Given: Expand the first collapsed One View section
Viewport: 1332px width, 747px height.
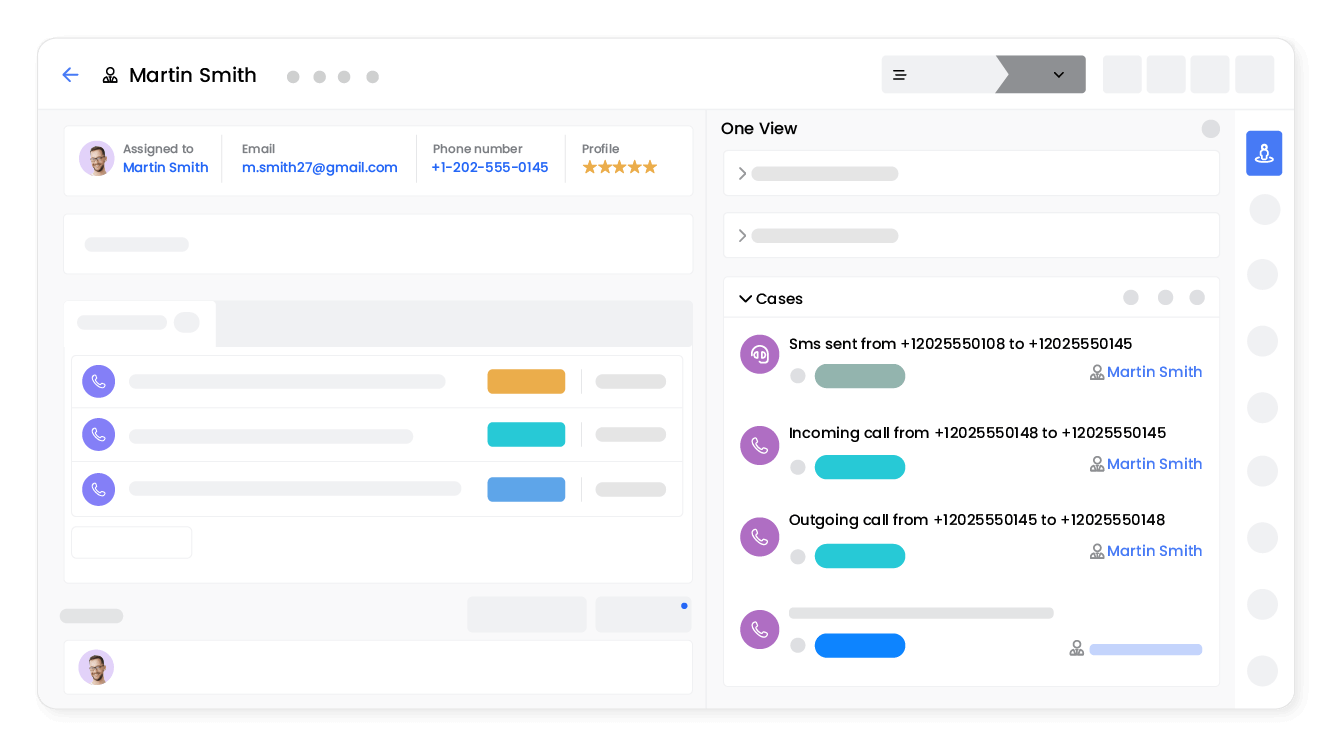Looking at the screenshot, I should pos(742,174).
